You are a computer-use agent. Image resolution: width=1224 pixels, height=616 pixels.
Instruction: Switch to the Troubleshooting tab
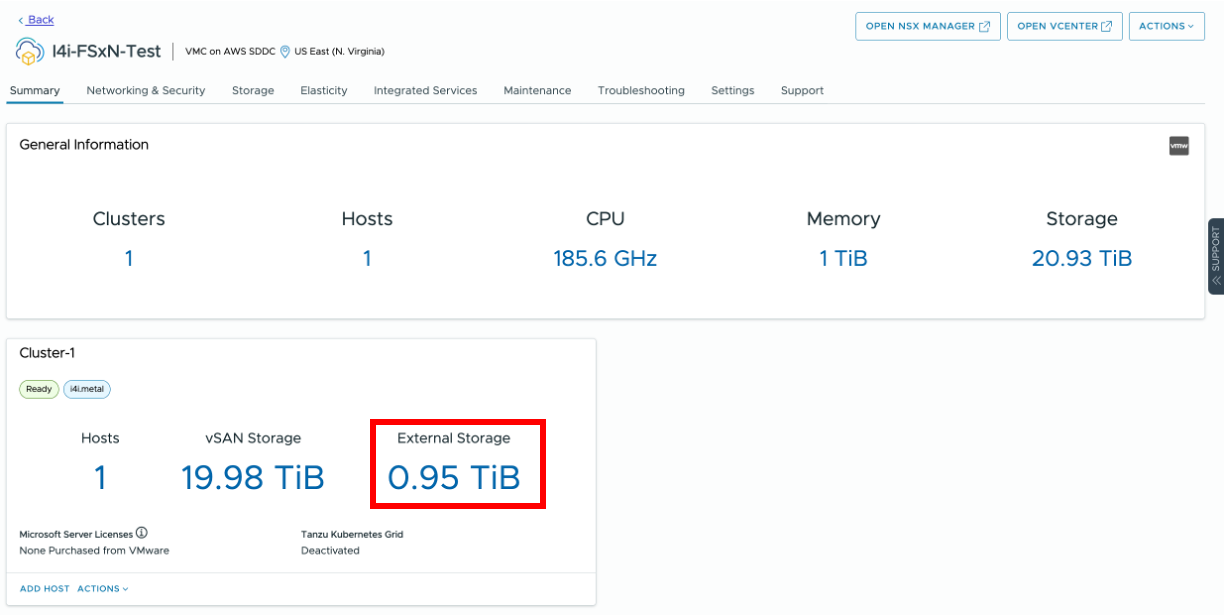(x=641, y=91)
